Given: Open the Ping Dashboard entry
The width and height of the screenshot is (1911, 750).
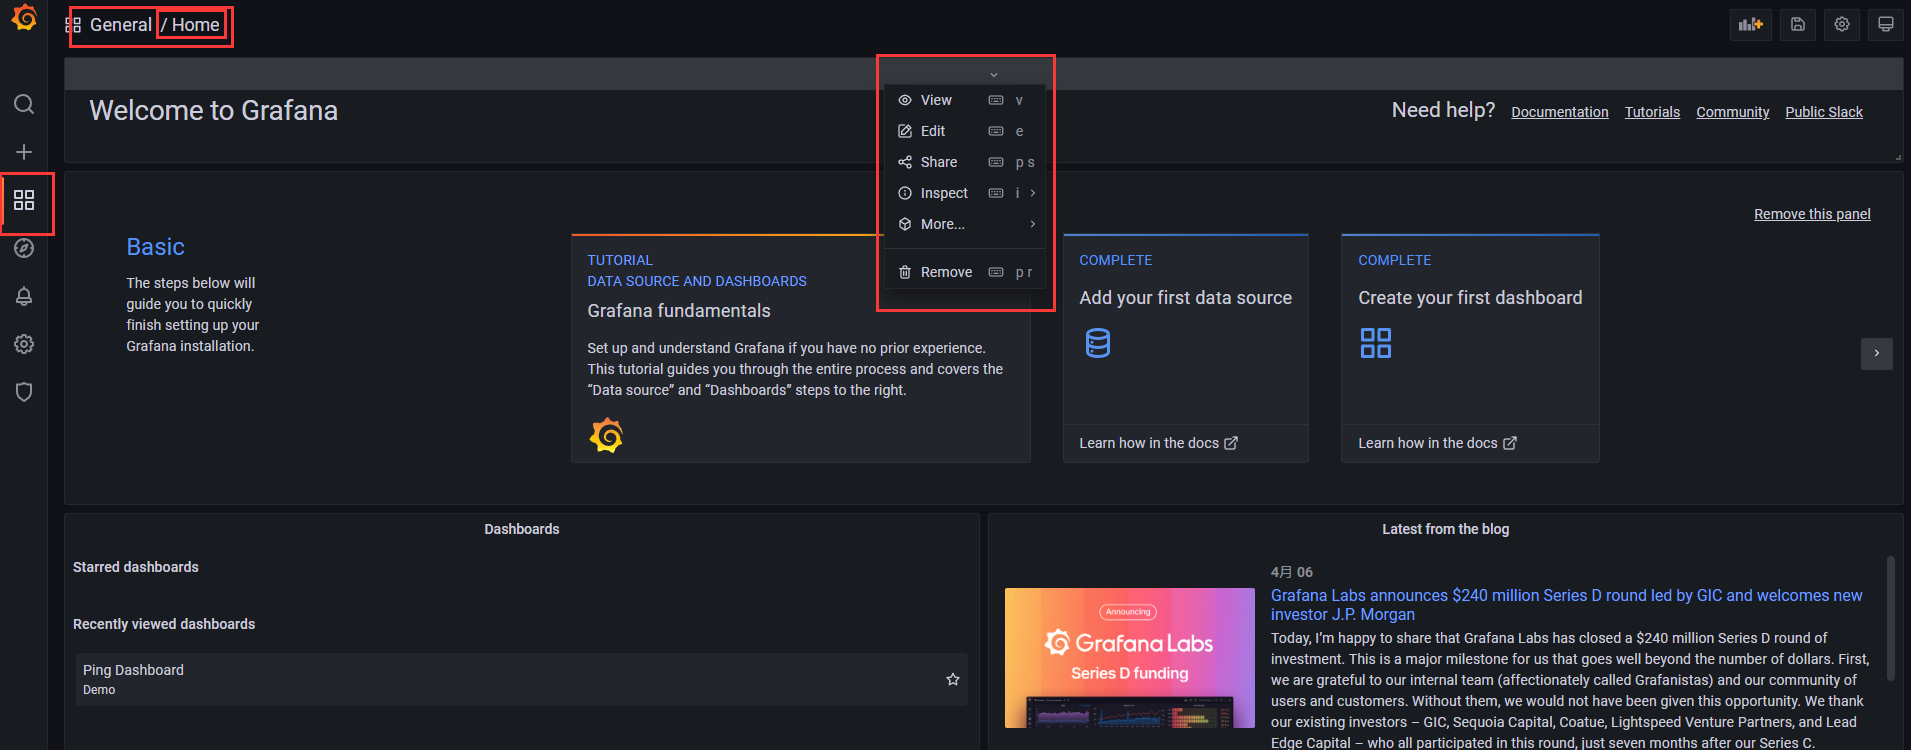Looking at the screenshot, I should click(x=521, y=679).
